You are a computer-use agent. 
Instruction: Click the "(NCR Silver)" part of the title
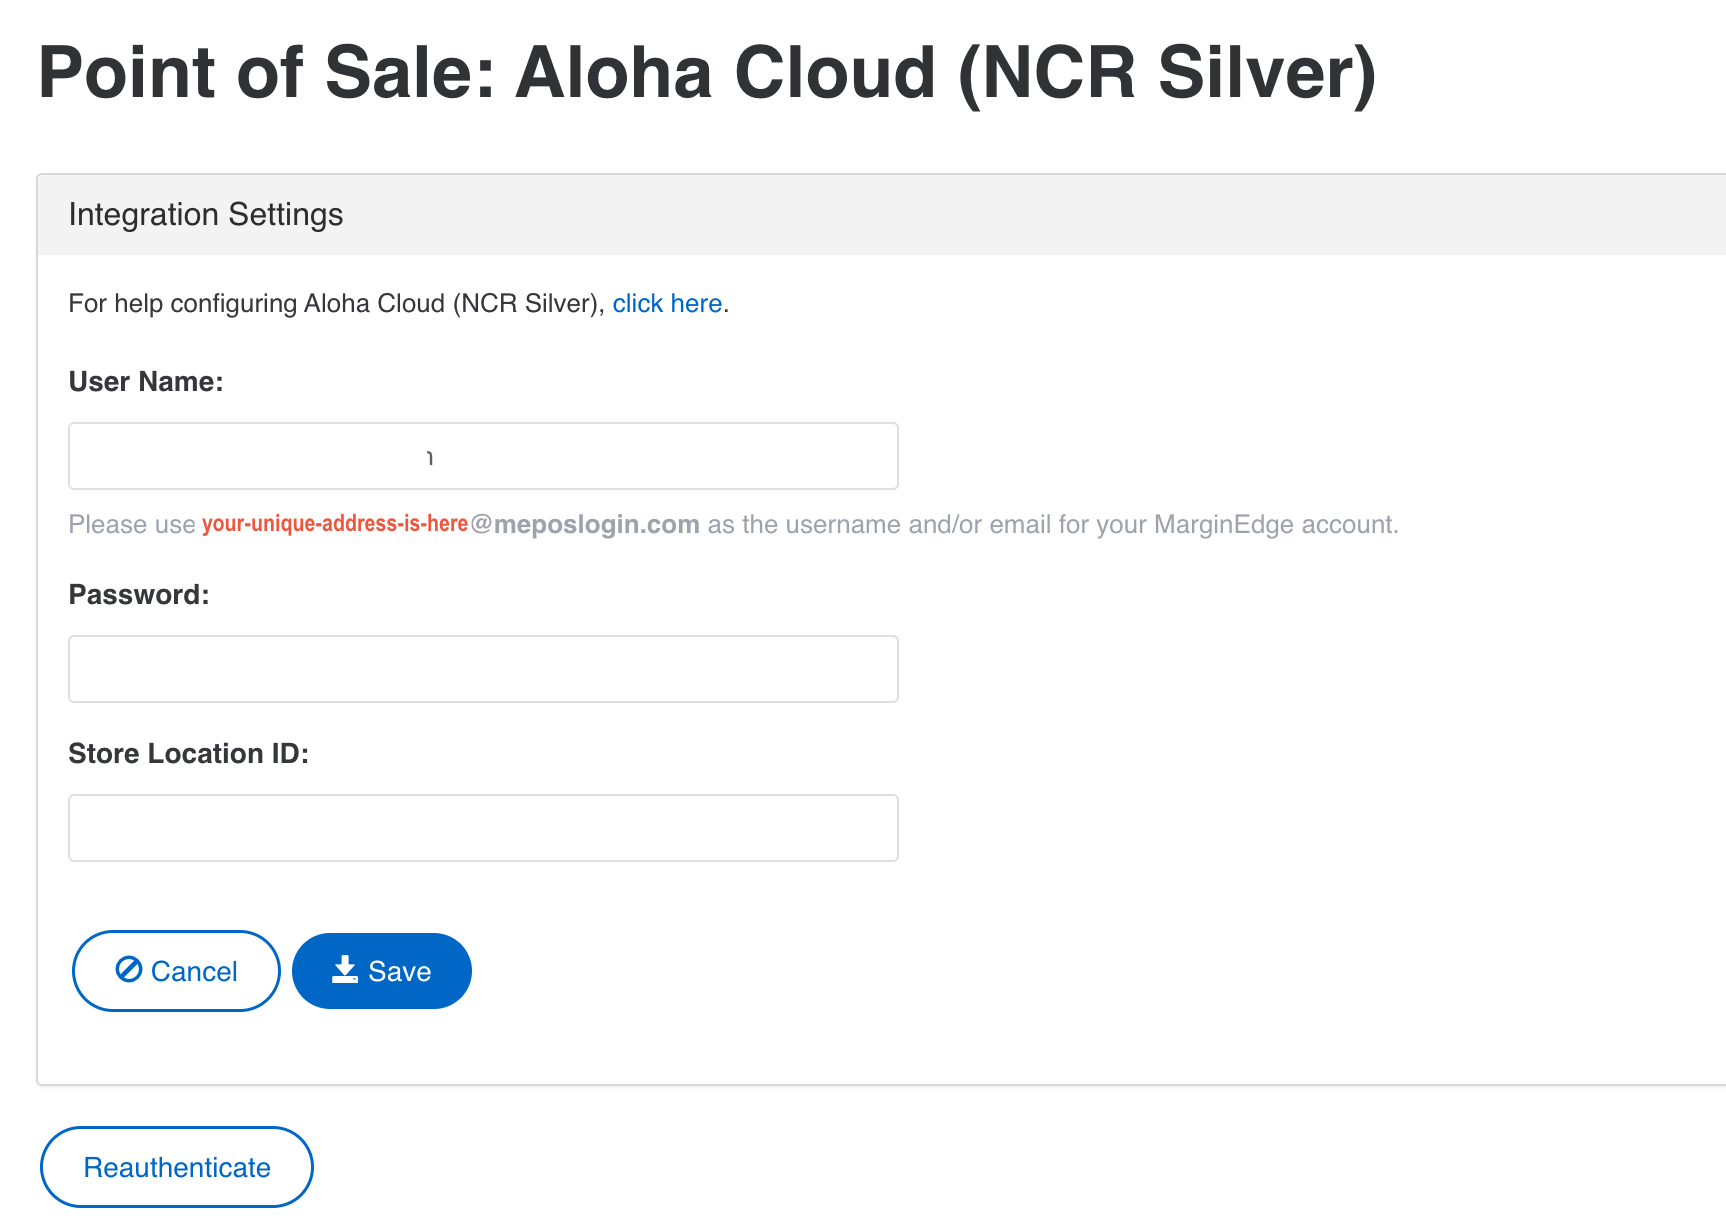[x=1167, y=73]
